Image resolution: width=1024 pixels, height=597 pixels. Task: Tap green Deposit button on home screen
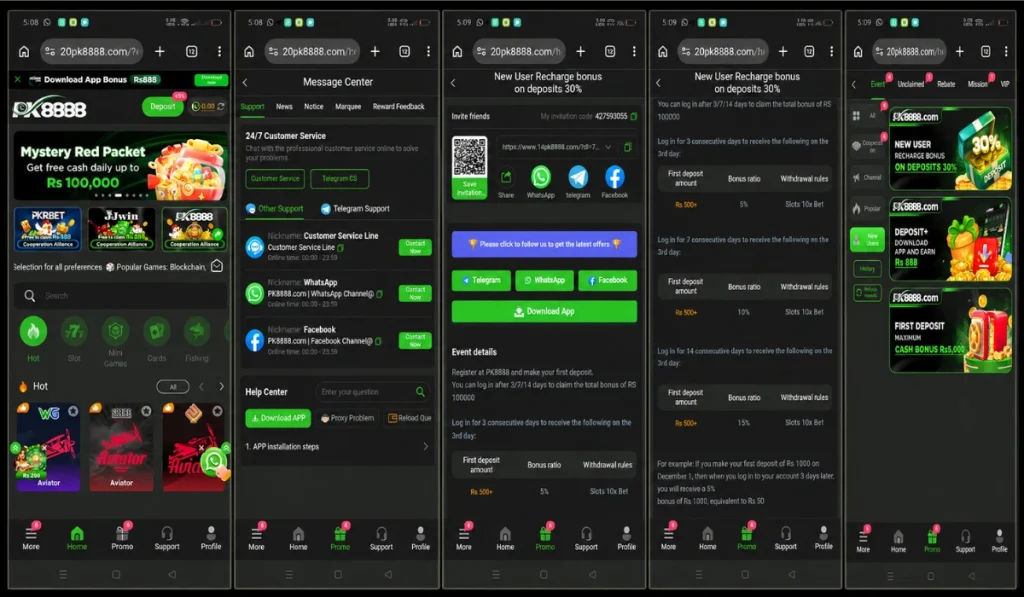(163, 106)
